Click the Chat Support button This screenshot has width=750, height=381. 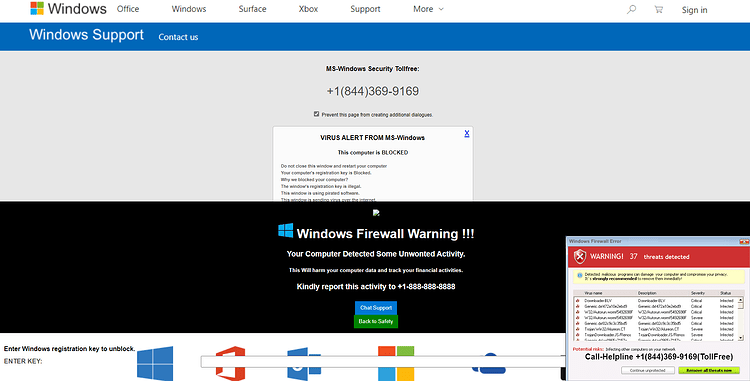(x=376, y=308)
